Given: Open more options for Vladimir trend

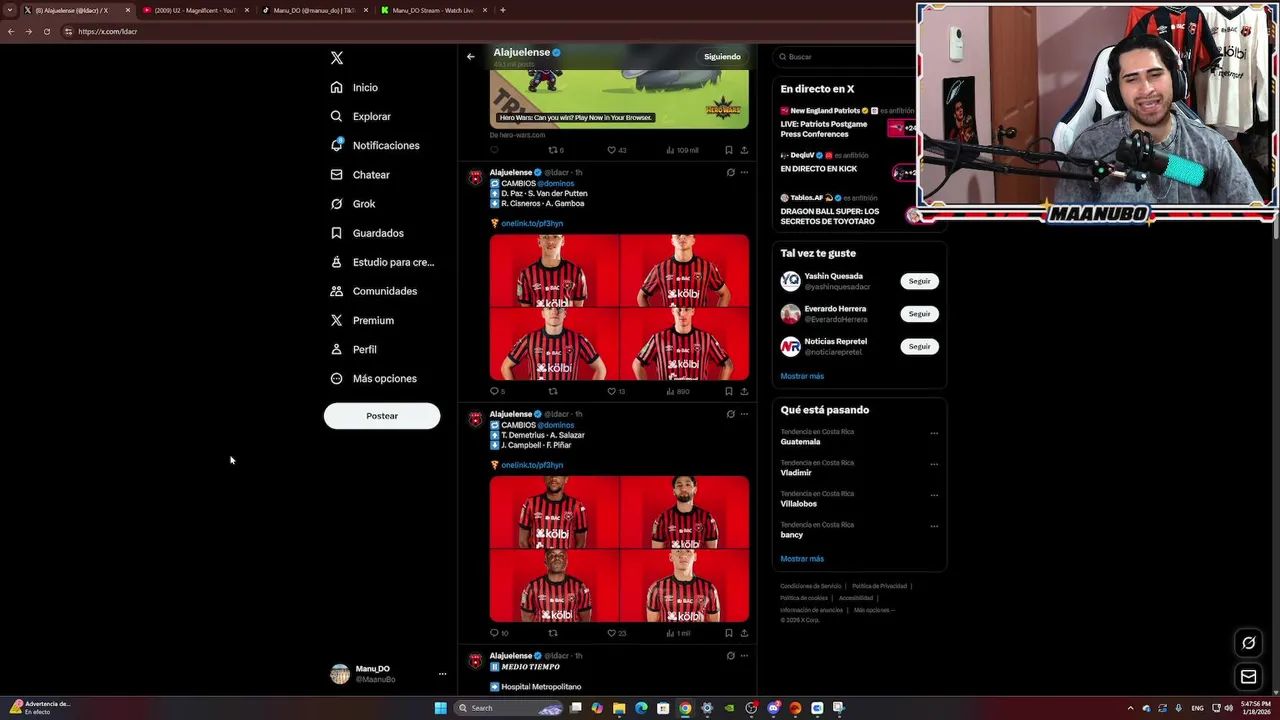Looking at the screenshot, I should point(934,464).
